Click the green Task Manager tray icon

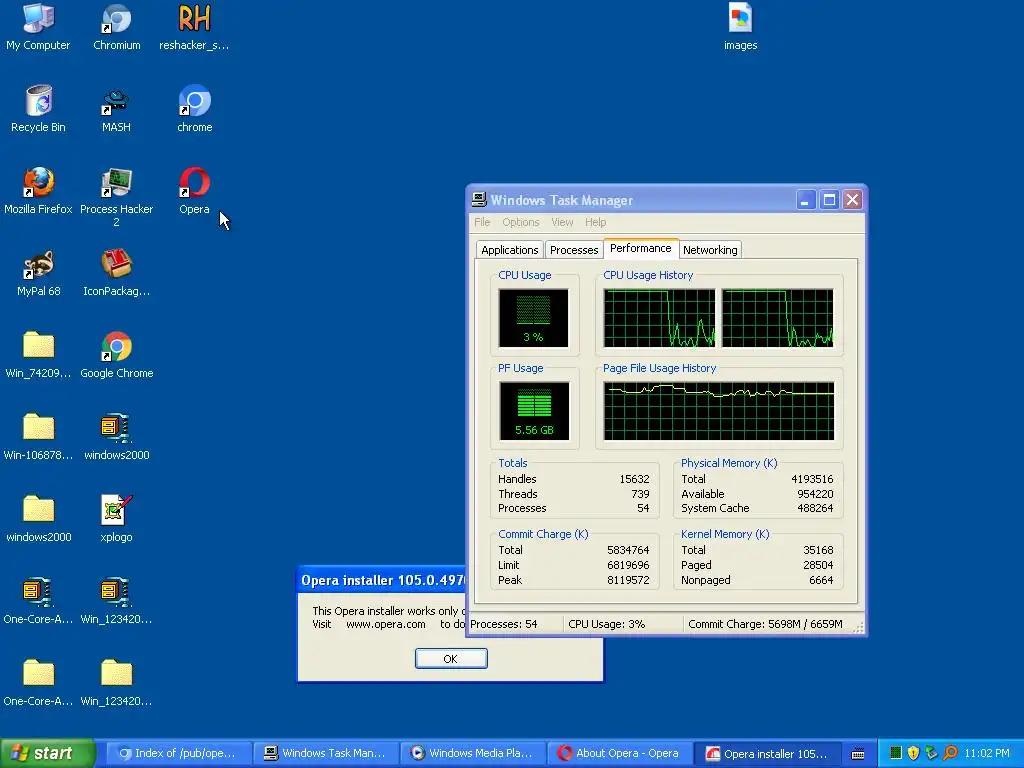896,753
